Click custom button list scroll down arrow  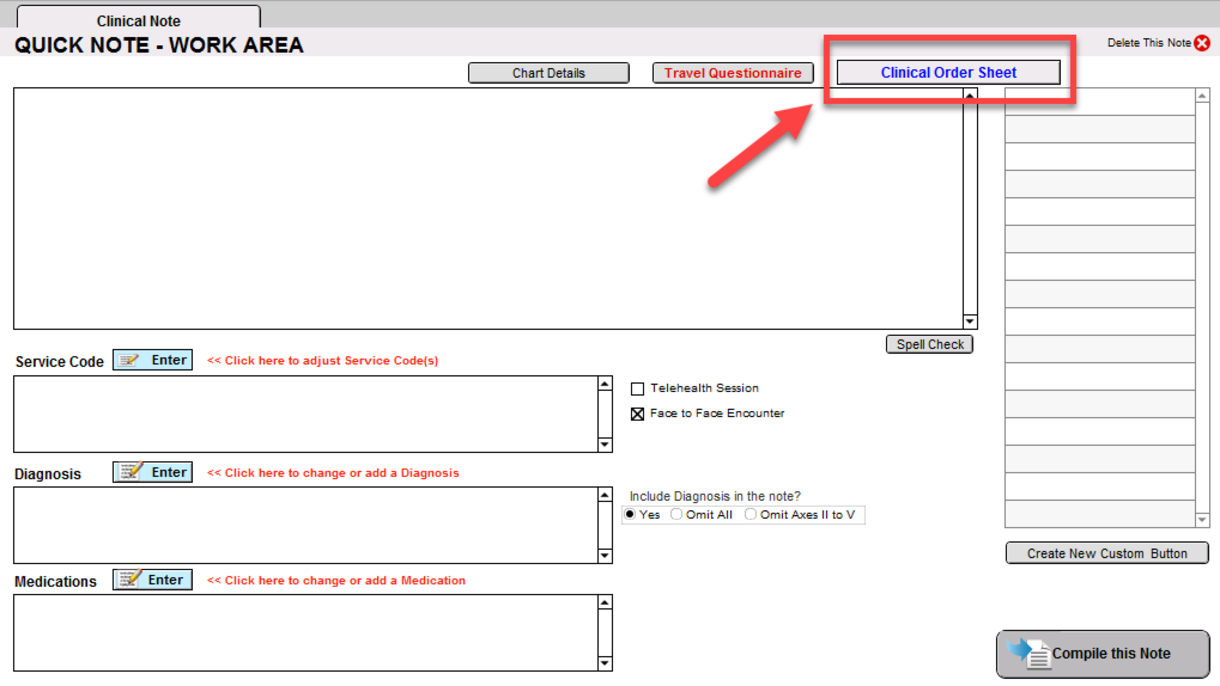pyautogui.click(x=1202, y=520)
